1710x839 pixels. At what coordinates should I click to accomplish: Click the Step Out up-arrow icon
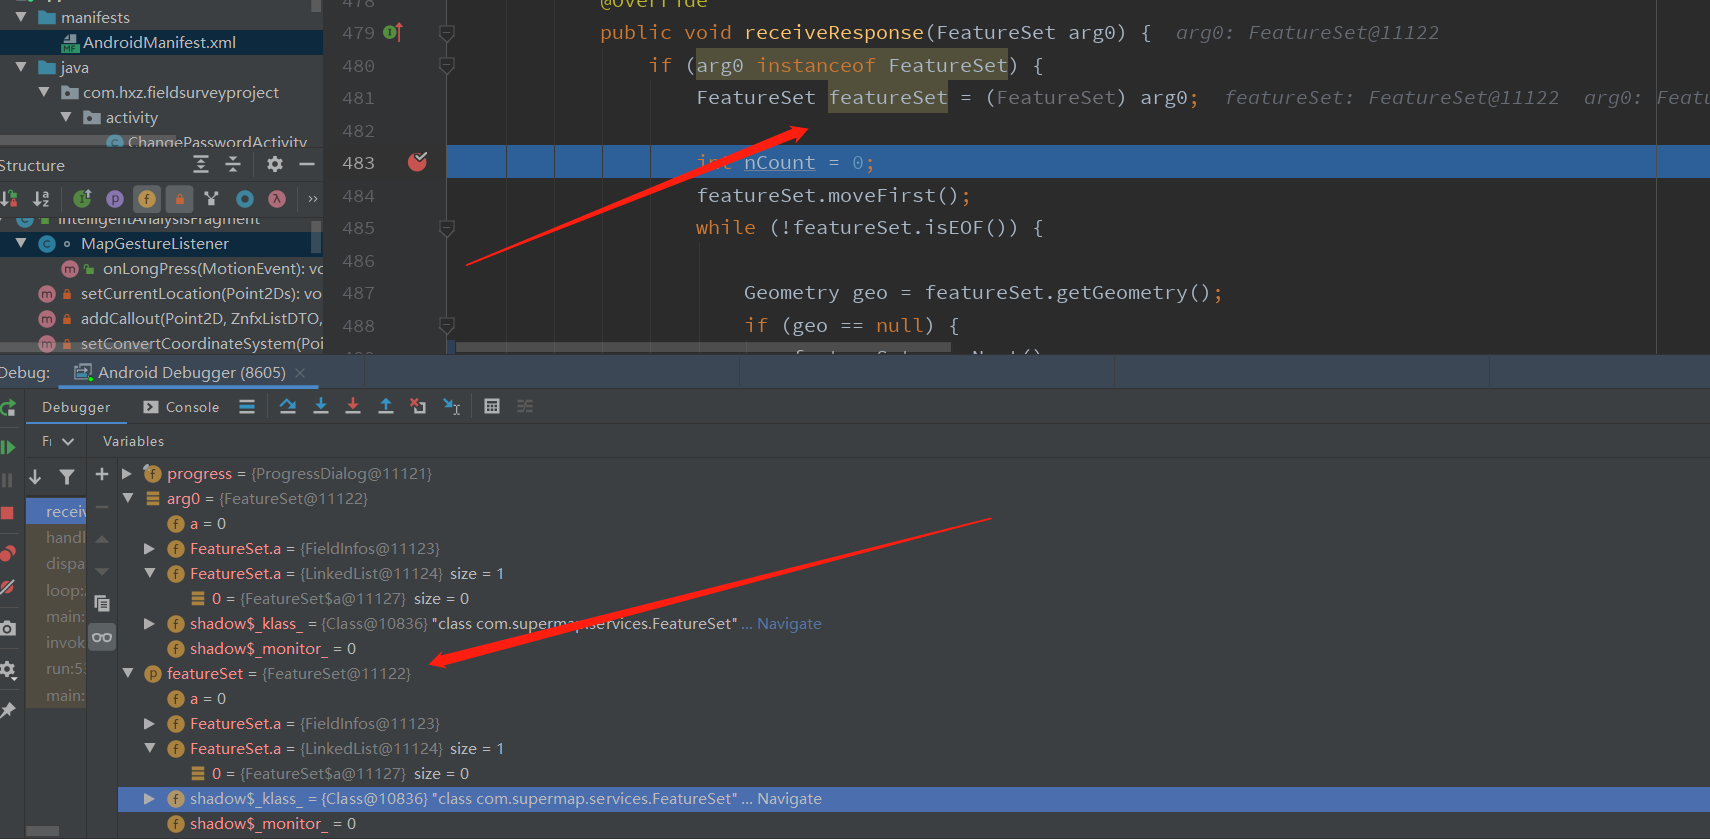click(386, 406)
